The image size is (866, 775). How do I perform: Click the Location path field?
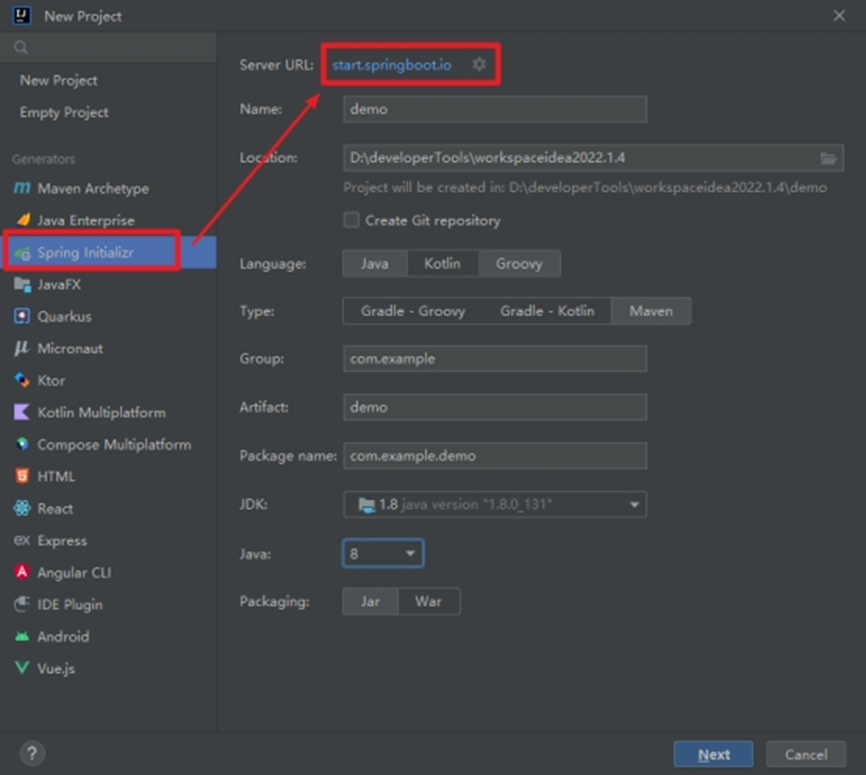(581, 157)
